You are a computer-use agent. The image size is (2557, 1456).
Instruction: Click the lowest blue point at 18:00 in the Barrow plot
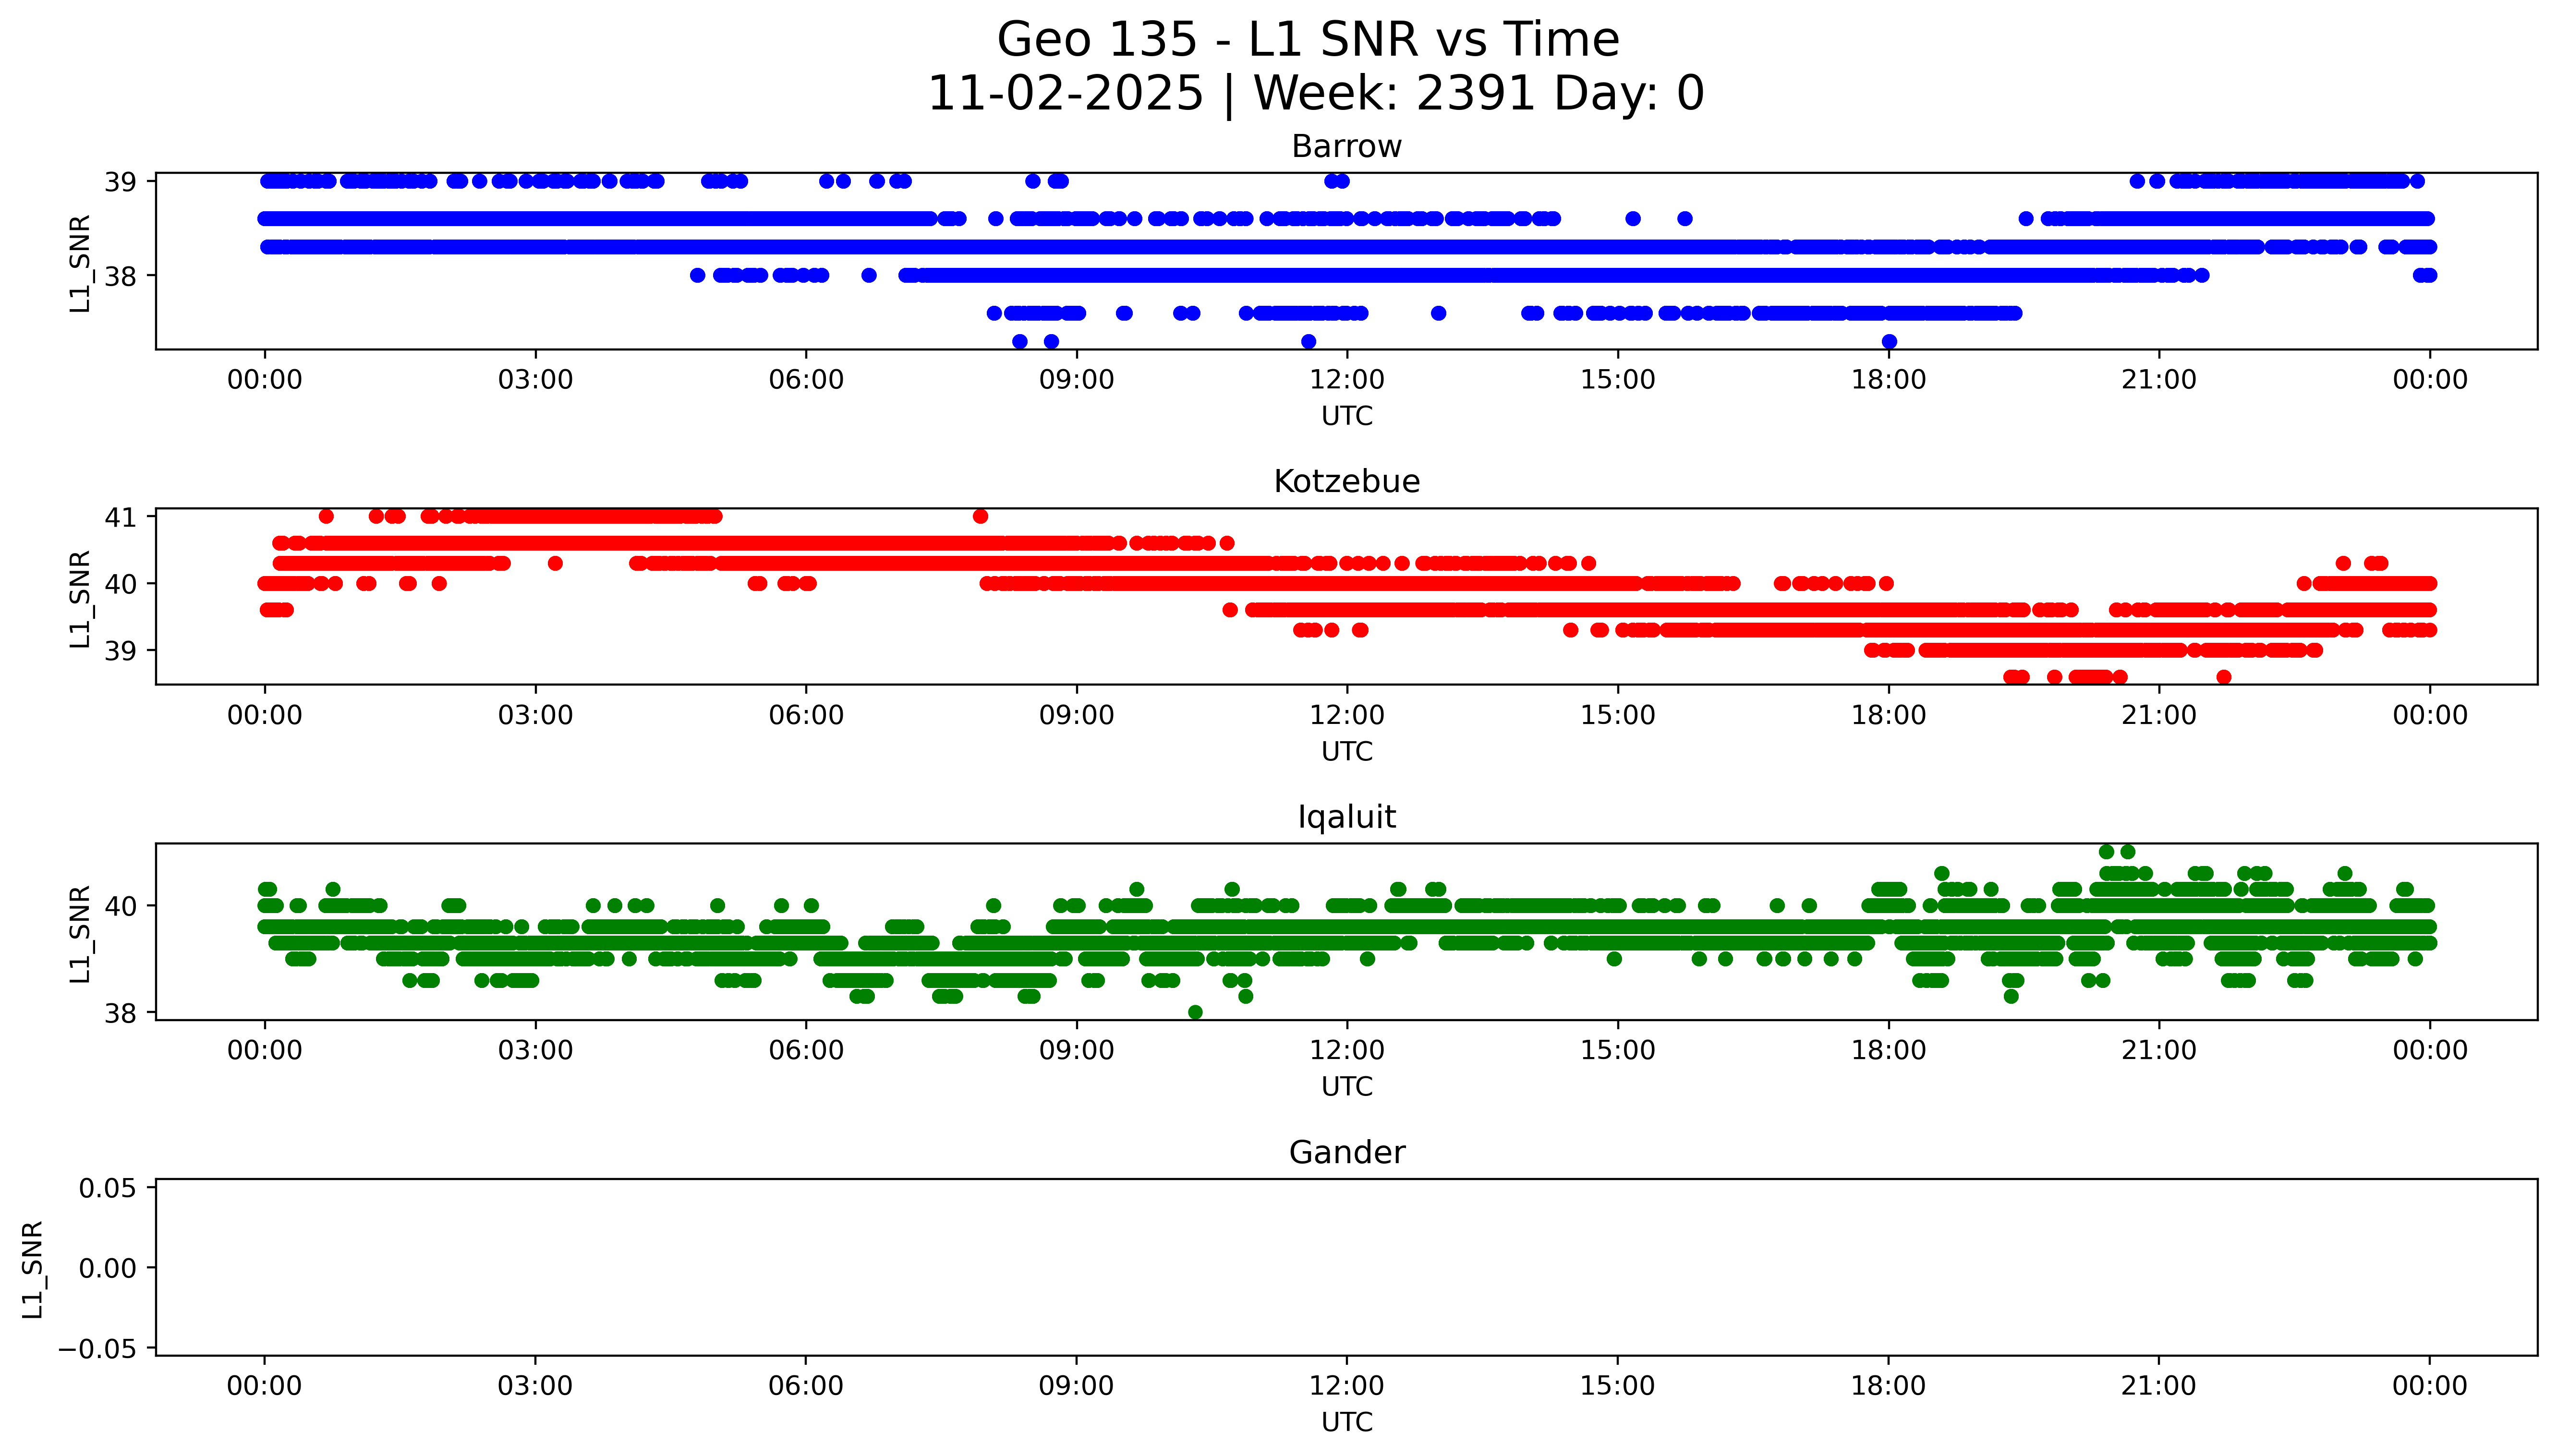1889,342
